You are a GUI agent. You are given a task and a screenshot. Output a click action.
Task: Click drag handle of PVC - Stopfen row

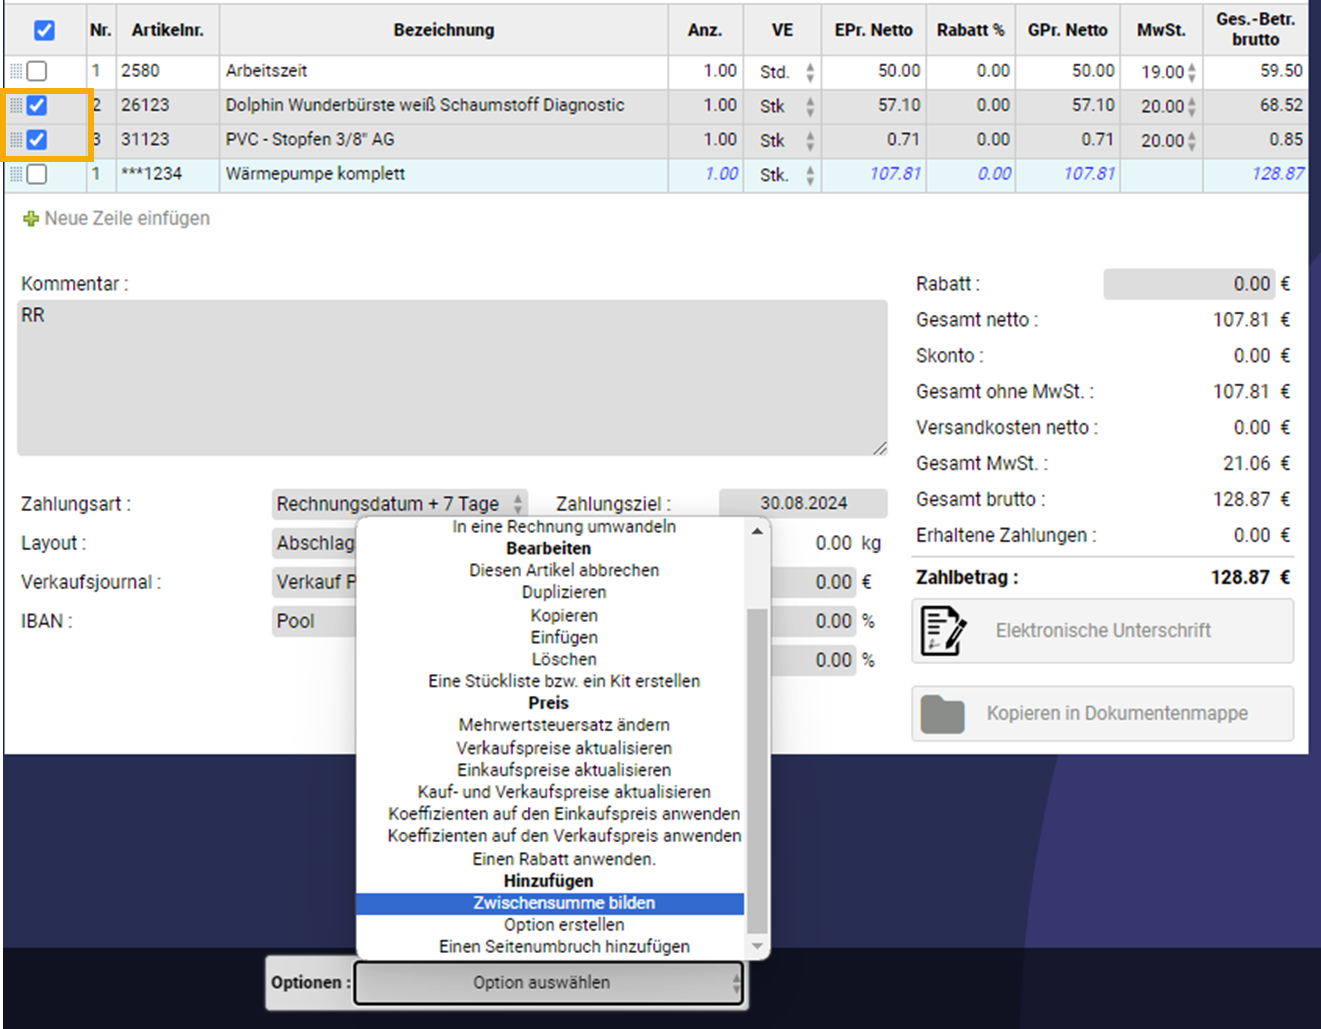[x=16, y=140]
